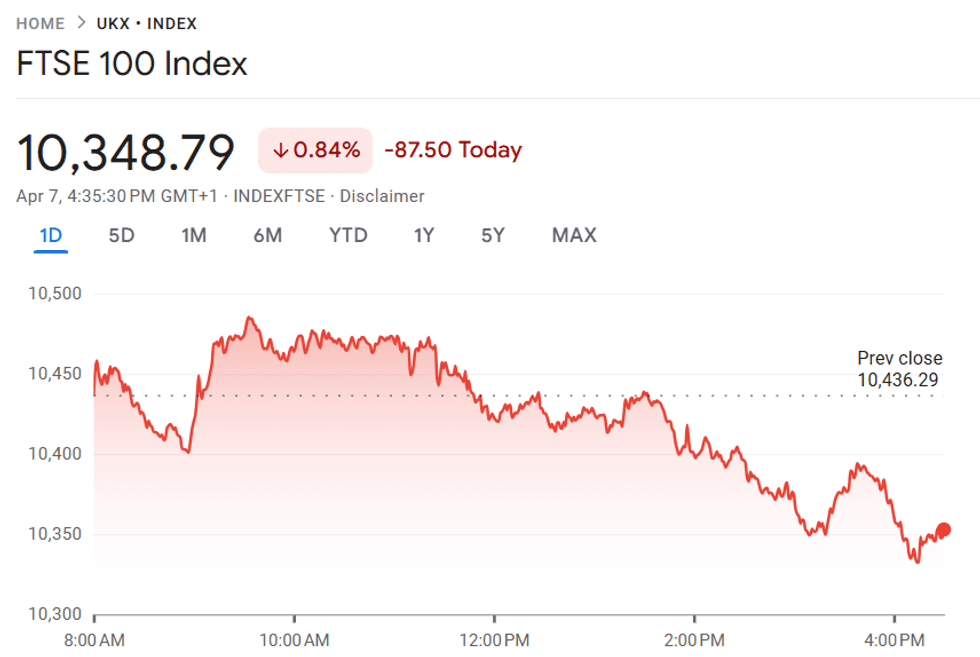Switch to the MAX history view

(573, 235)
